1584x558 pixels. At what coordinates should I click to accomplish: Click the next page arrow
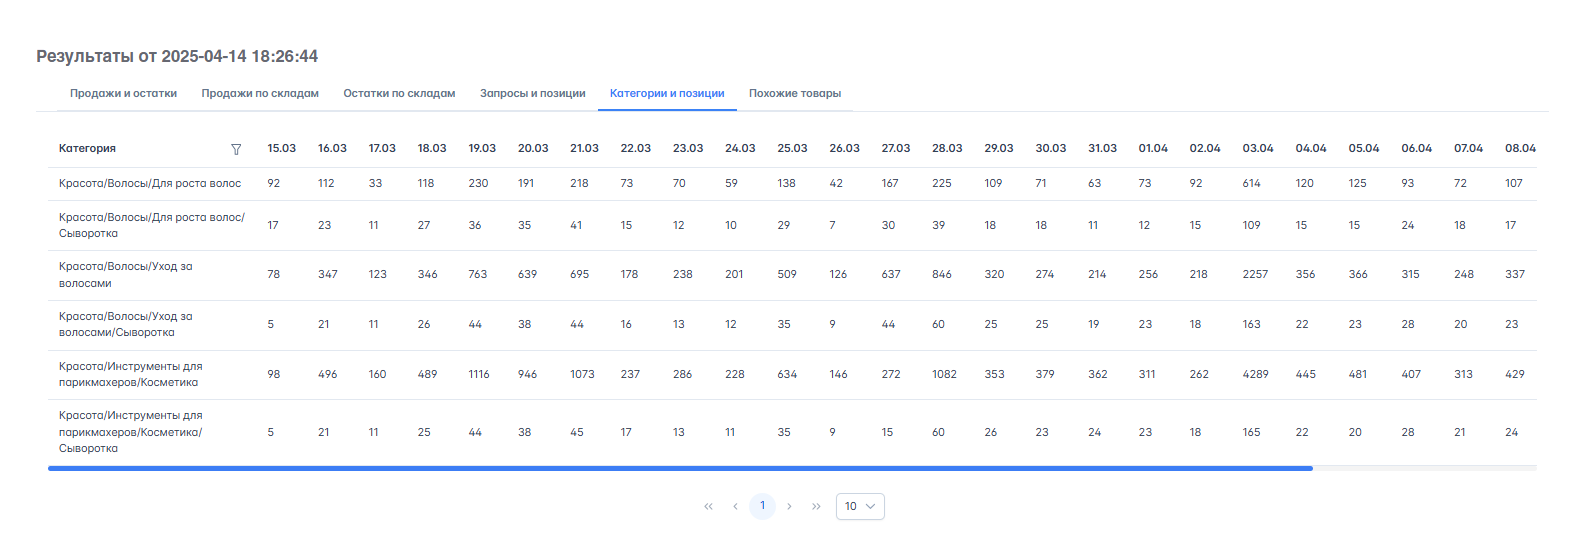(789, 507)
